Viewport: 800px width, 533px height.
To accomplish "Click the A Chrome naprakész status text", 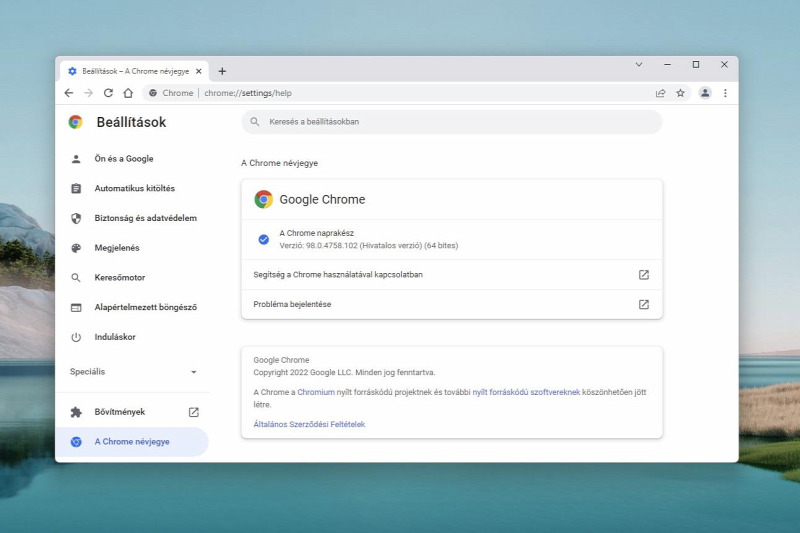I will click(x=316, y=233).
